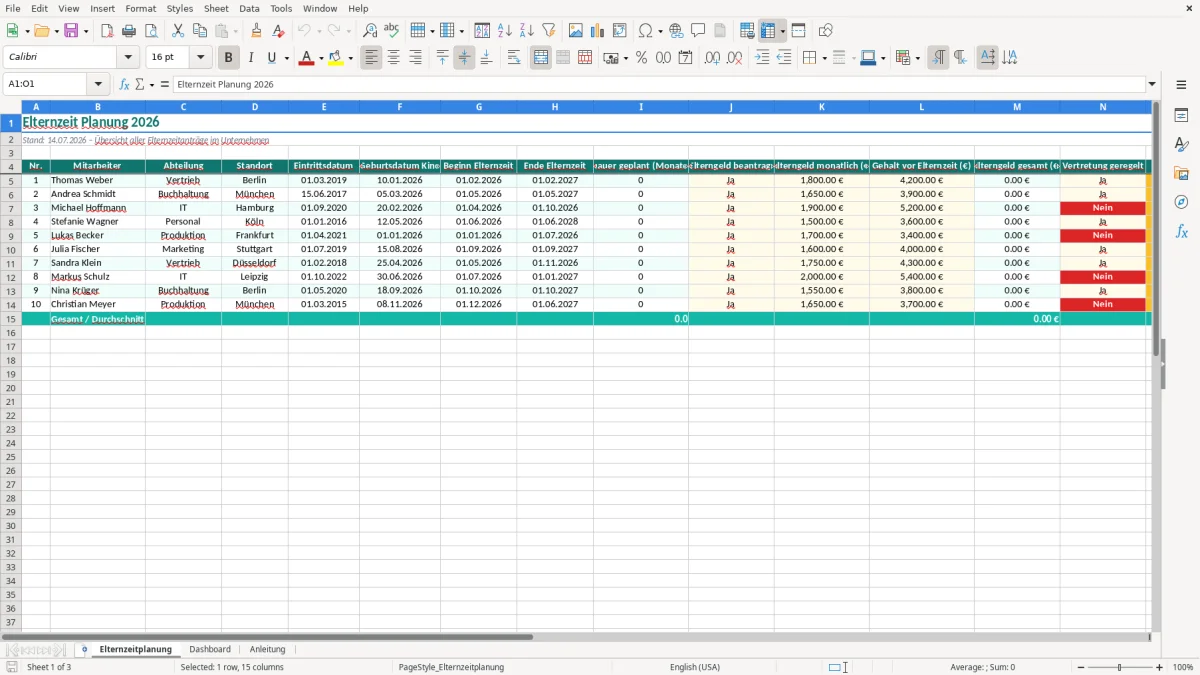Select row header 15
The width and height of the screenshot is (1200, 675).
point(11,319)
